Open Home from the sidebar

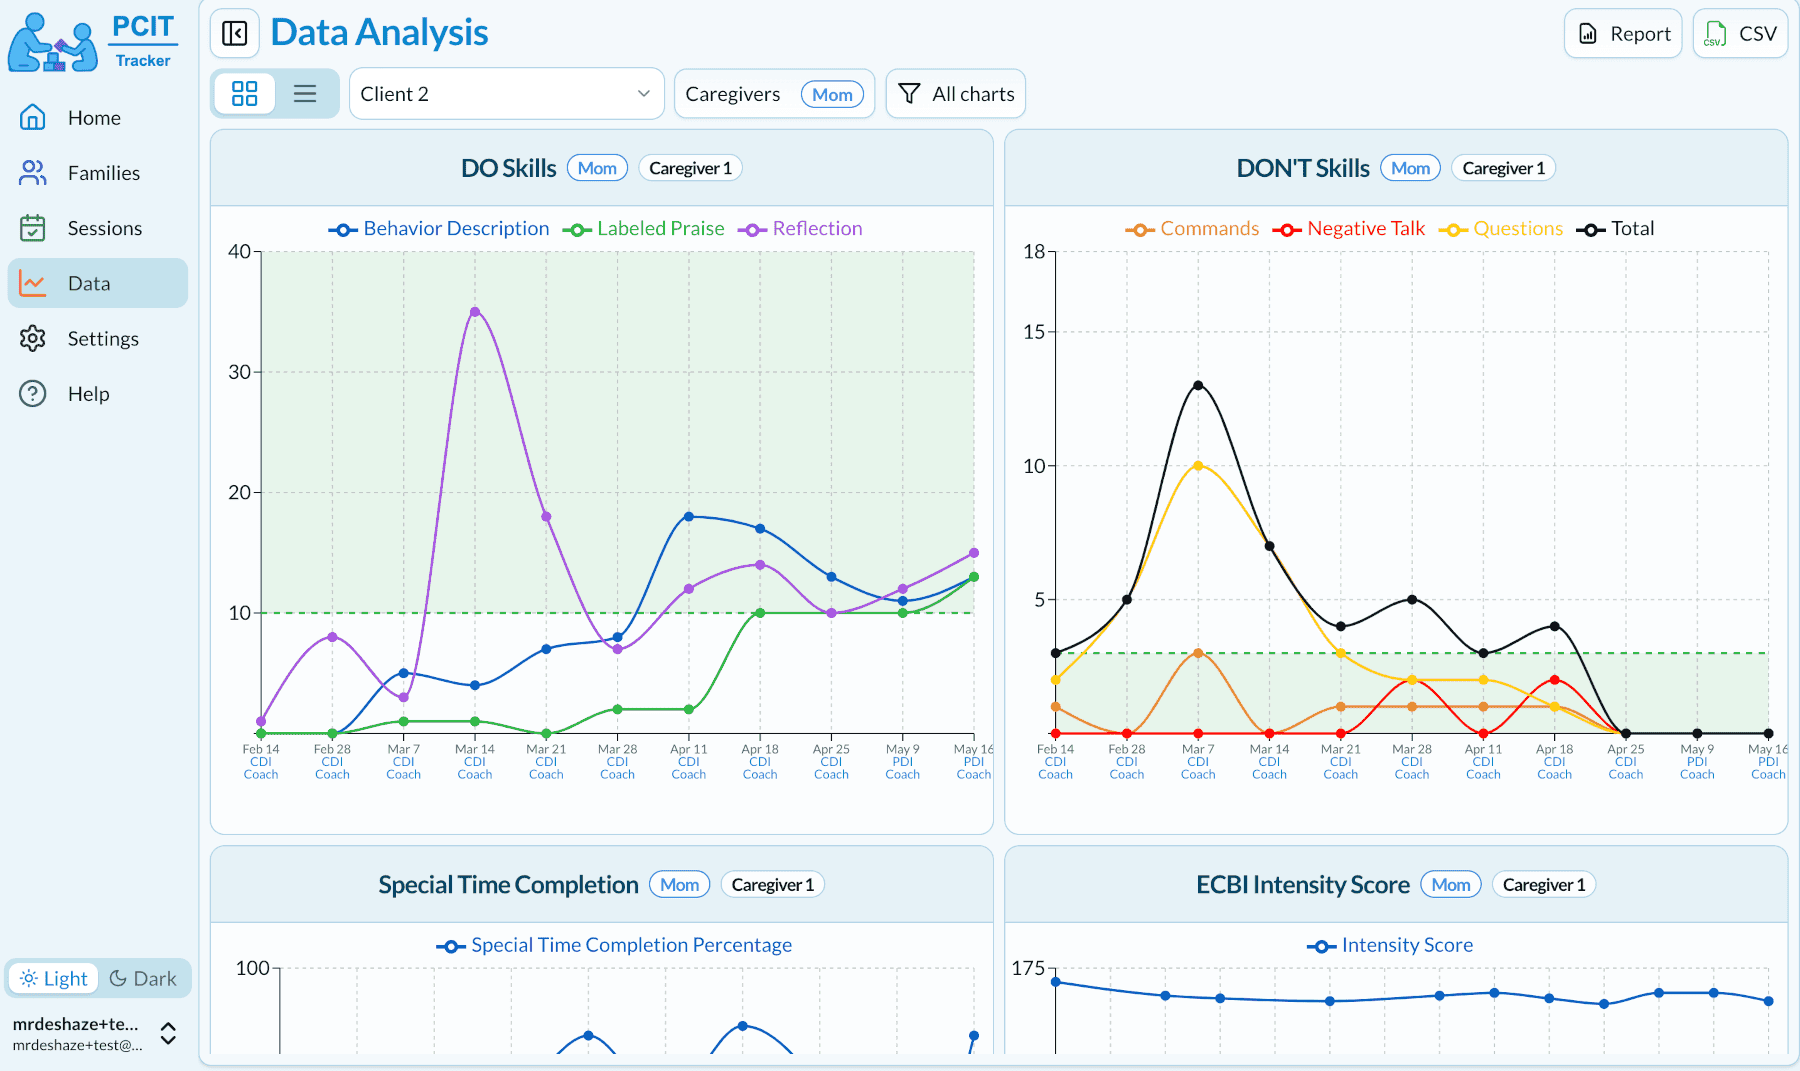click(x=94, y=118)
